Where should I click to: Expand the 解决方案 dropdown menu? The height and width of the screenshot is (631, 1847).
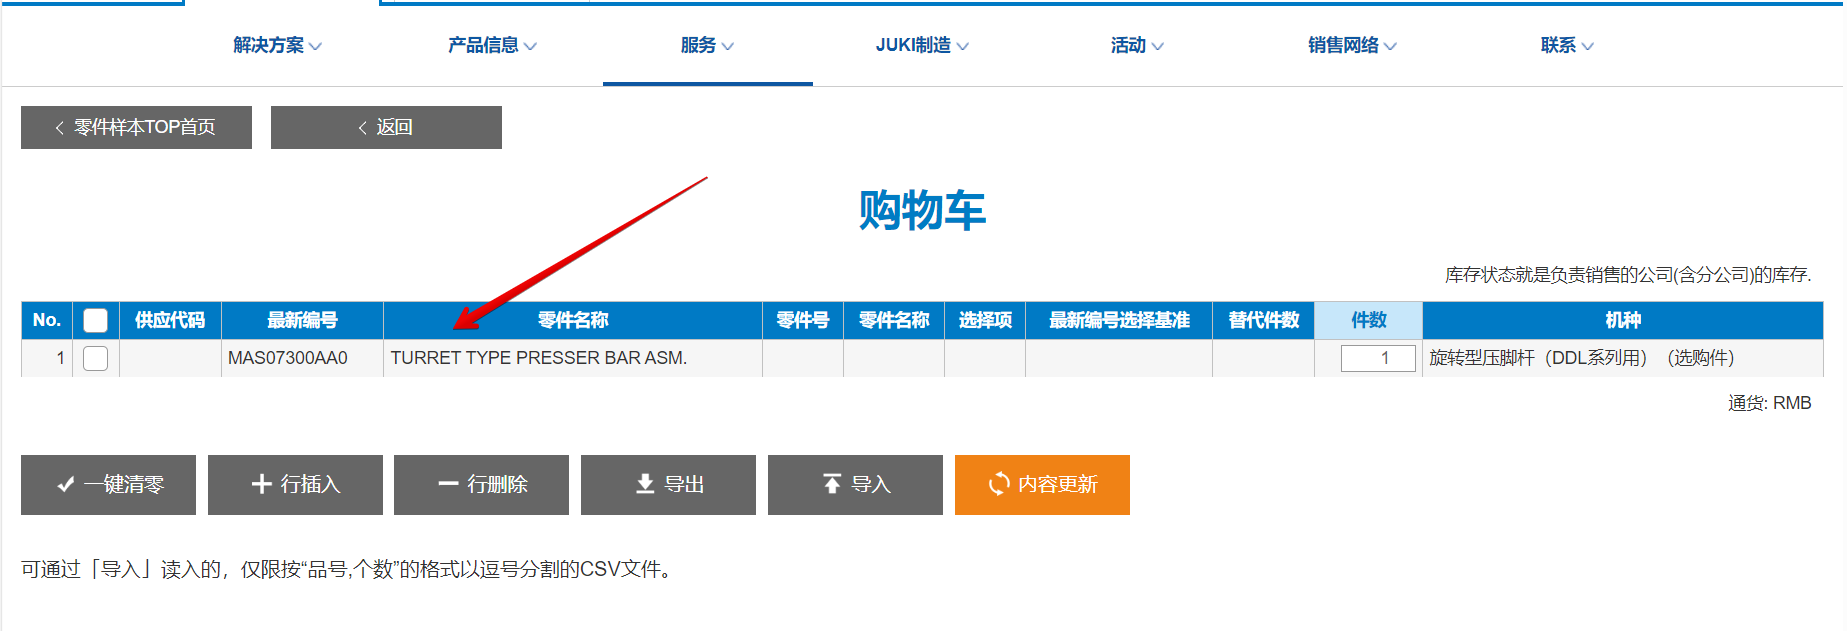[277, 46]
